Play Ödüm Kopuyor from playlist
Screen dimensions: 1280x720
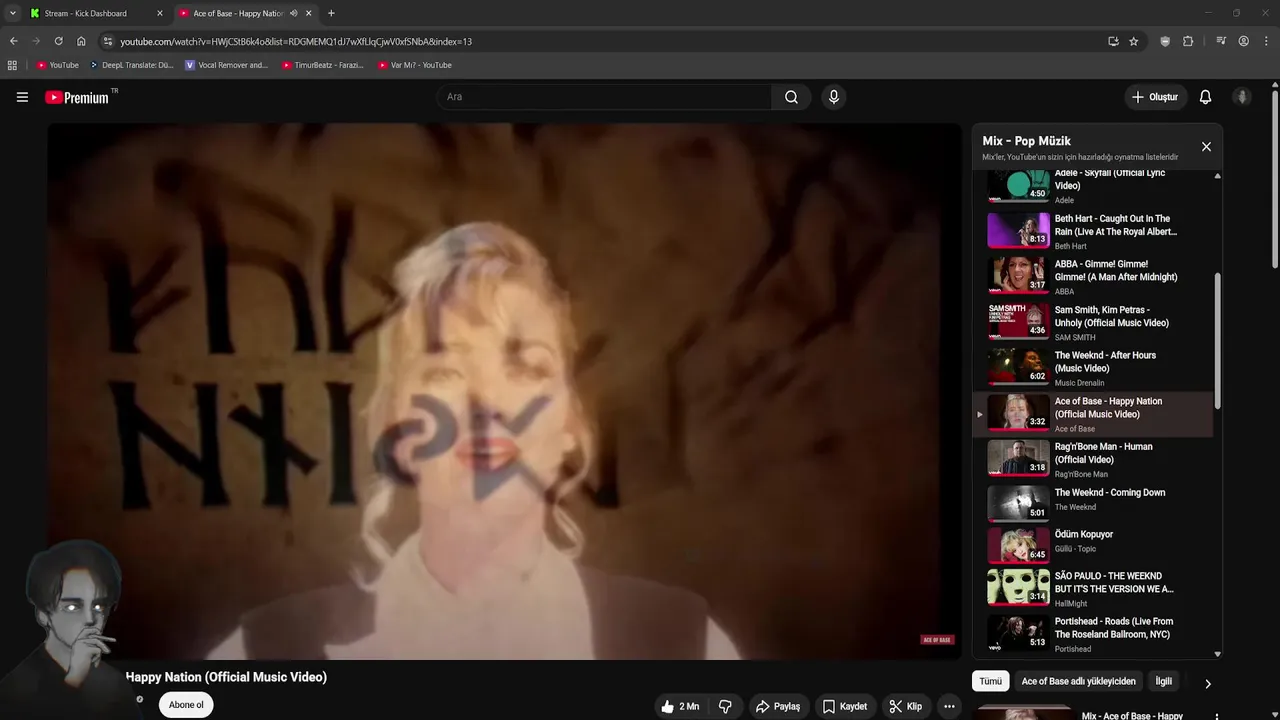[x=1094, y=546]
